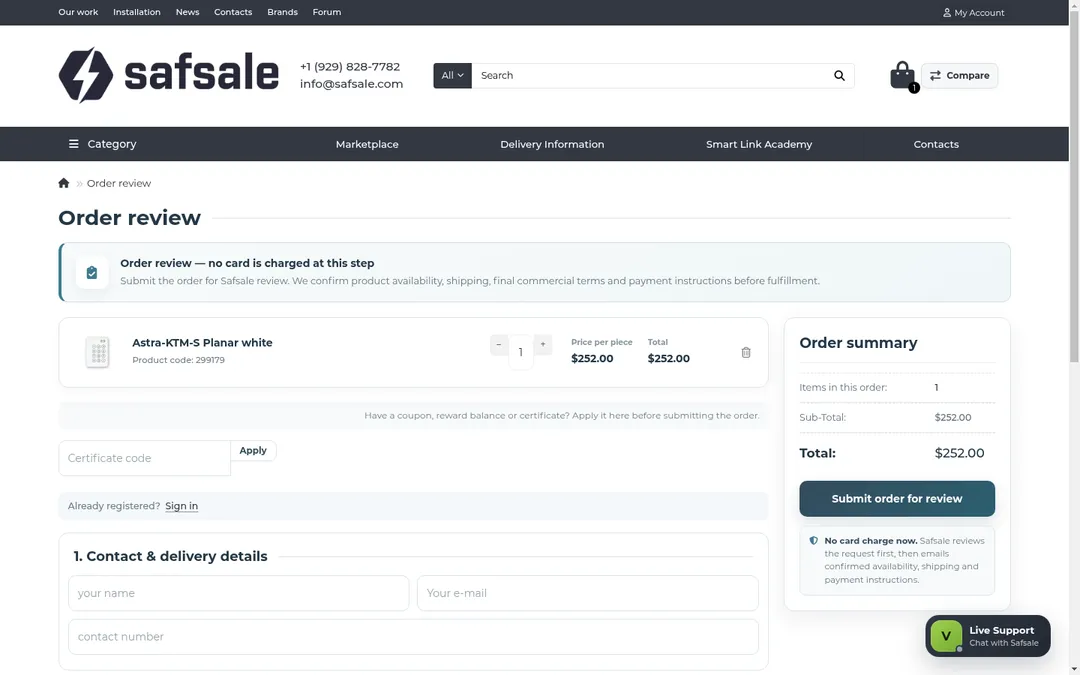The image size is (1080, 675).
Task: Click the phone number +1 (929) 828-7782
Action: 350,67
